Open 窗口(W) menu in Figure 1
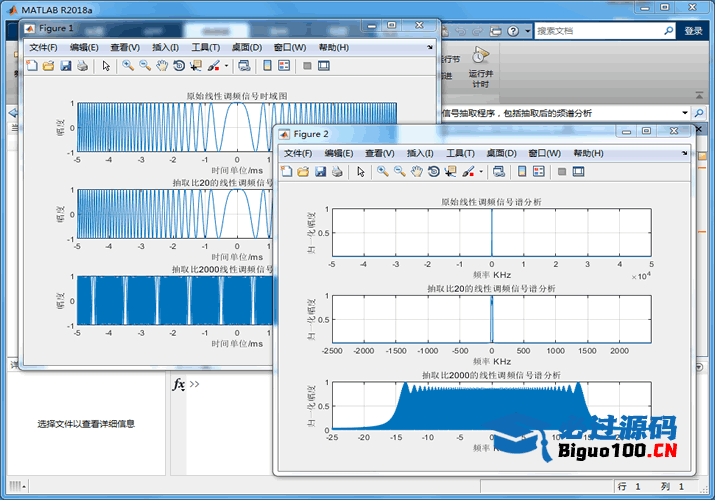The height and width of the screenshot is (500, 715). tap(290, 47)
